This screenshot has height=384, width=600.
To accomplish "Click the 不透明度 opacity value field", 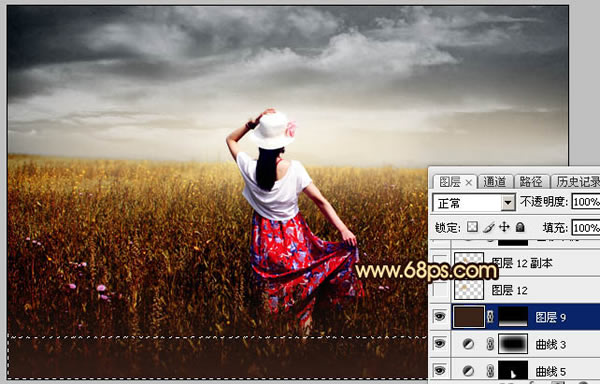I will (586, 202).
